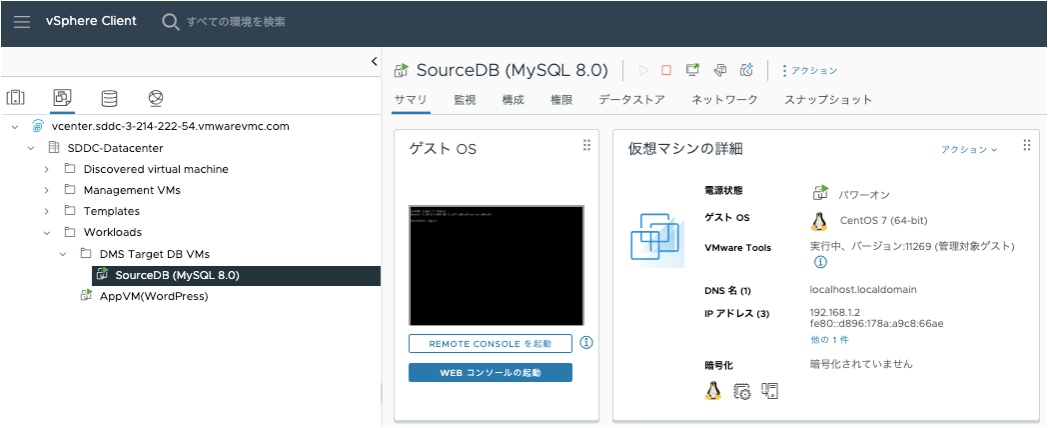Click the VM console thumbnail preview
The image size is (1048, 428).
coord(496,265)
